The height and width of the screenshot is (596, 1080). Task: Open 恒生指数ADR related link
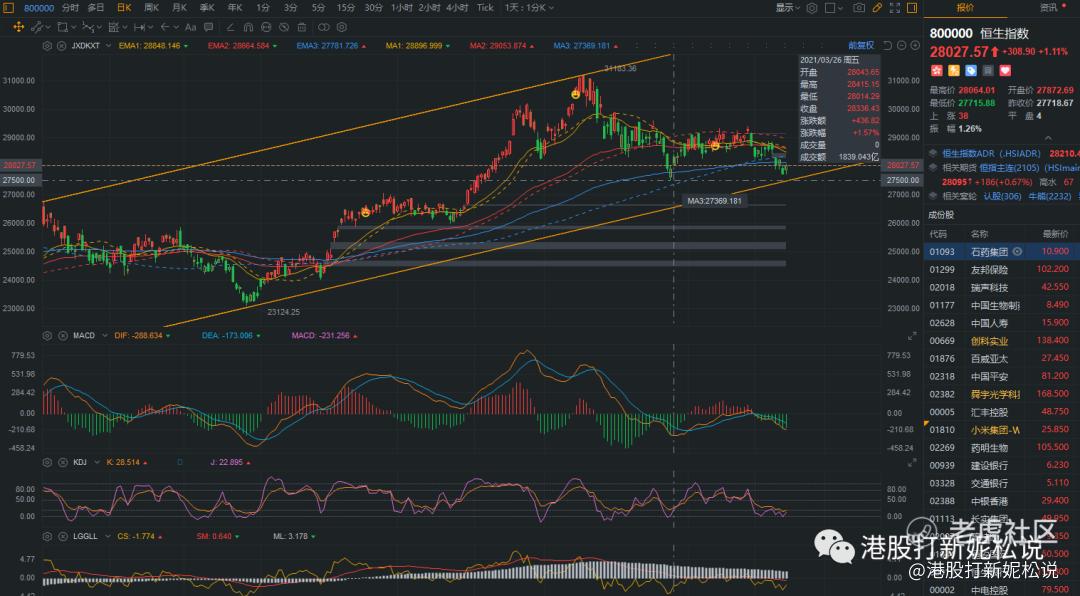(991, 154)
